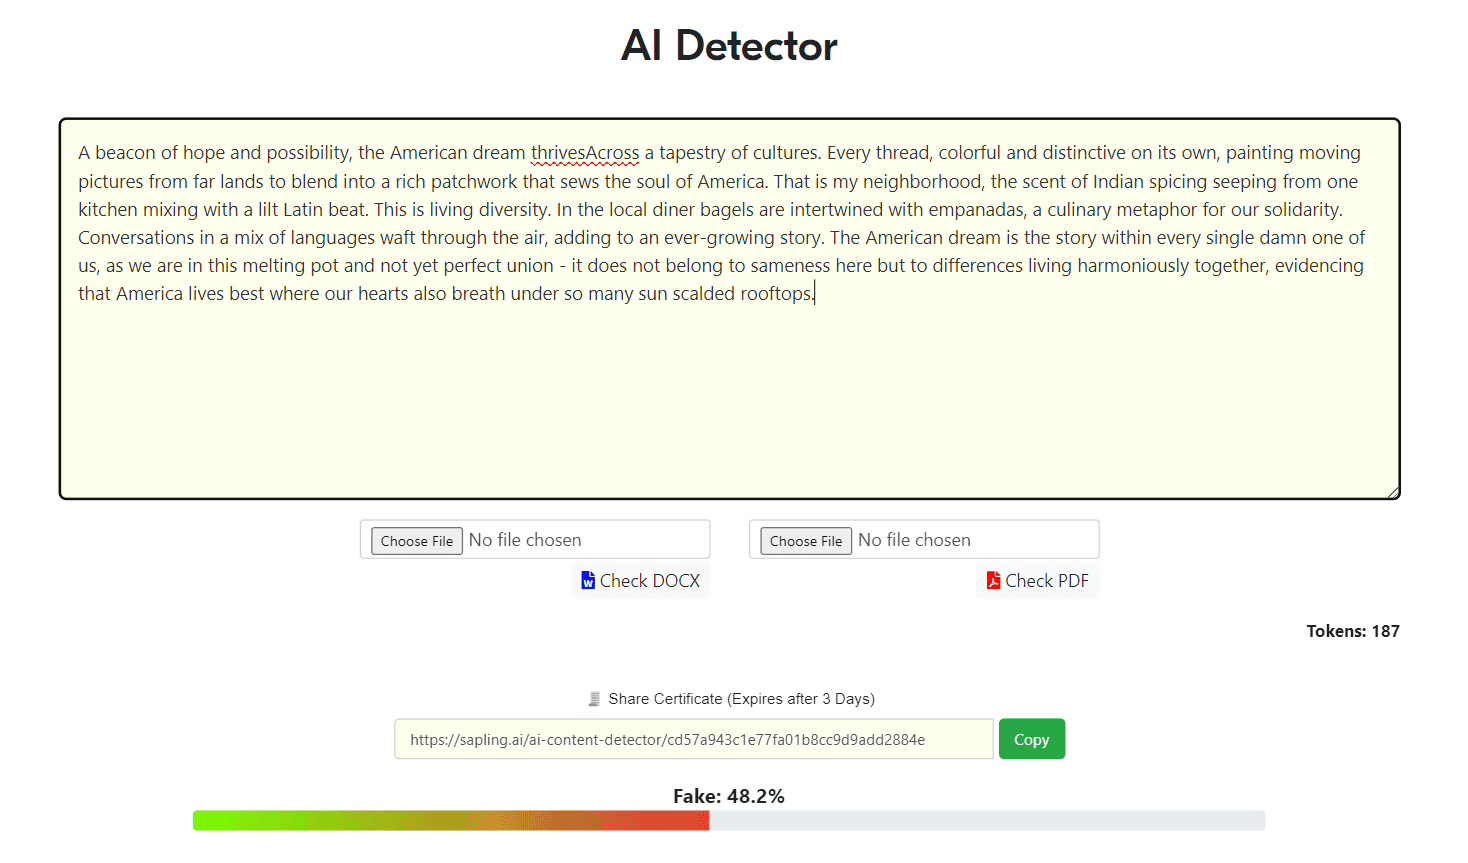Click the right Choose File button for PDF
Screen dimensions: 1468x863
pyautogui.click(x=806, y=541)
